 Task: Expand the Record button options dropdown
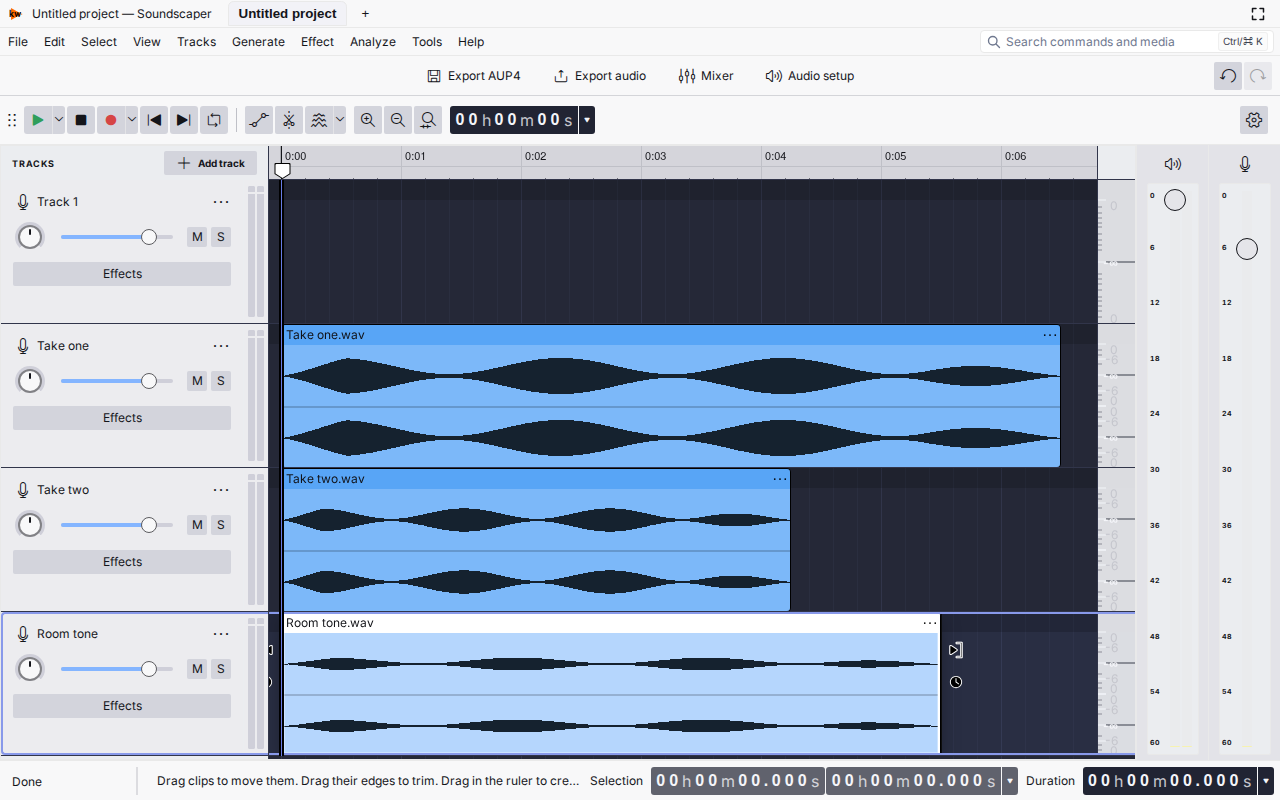click(131, 120)
